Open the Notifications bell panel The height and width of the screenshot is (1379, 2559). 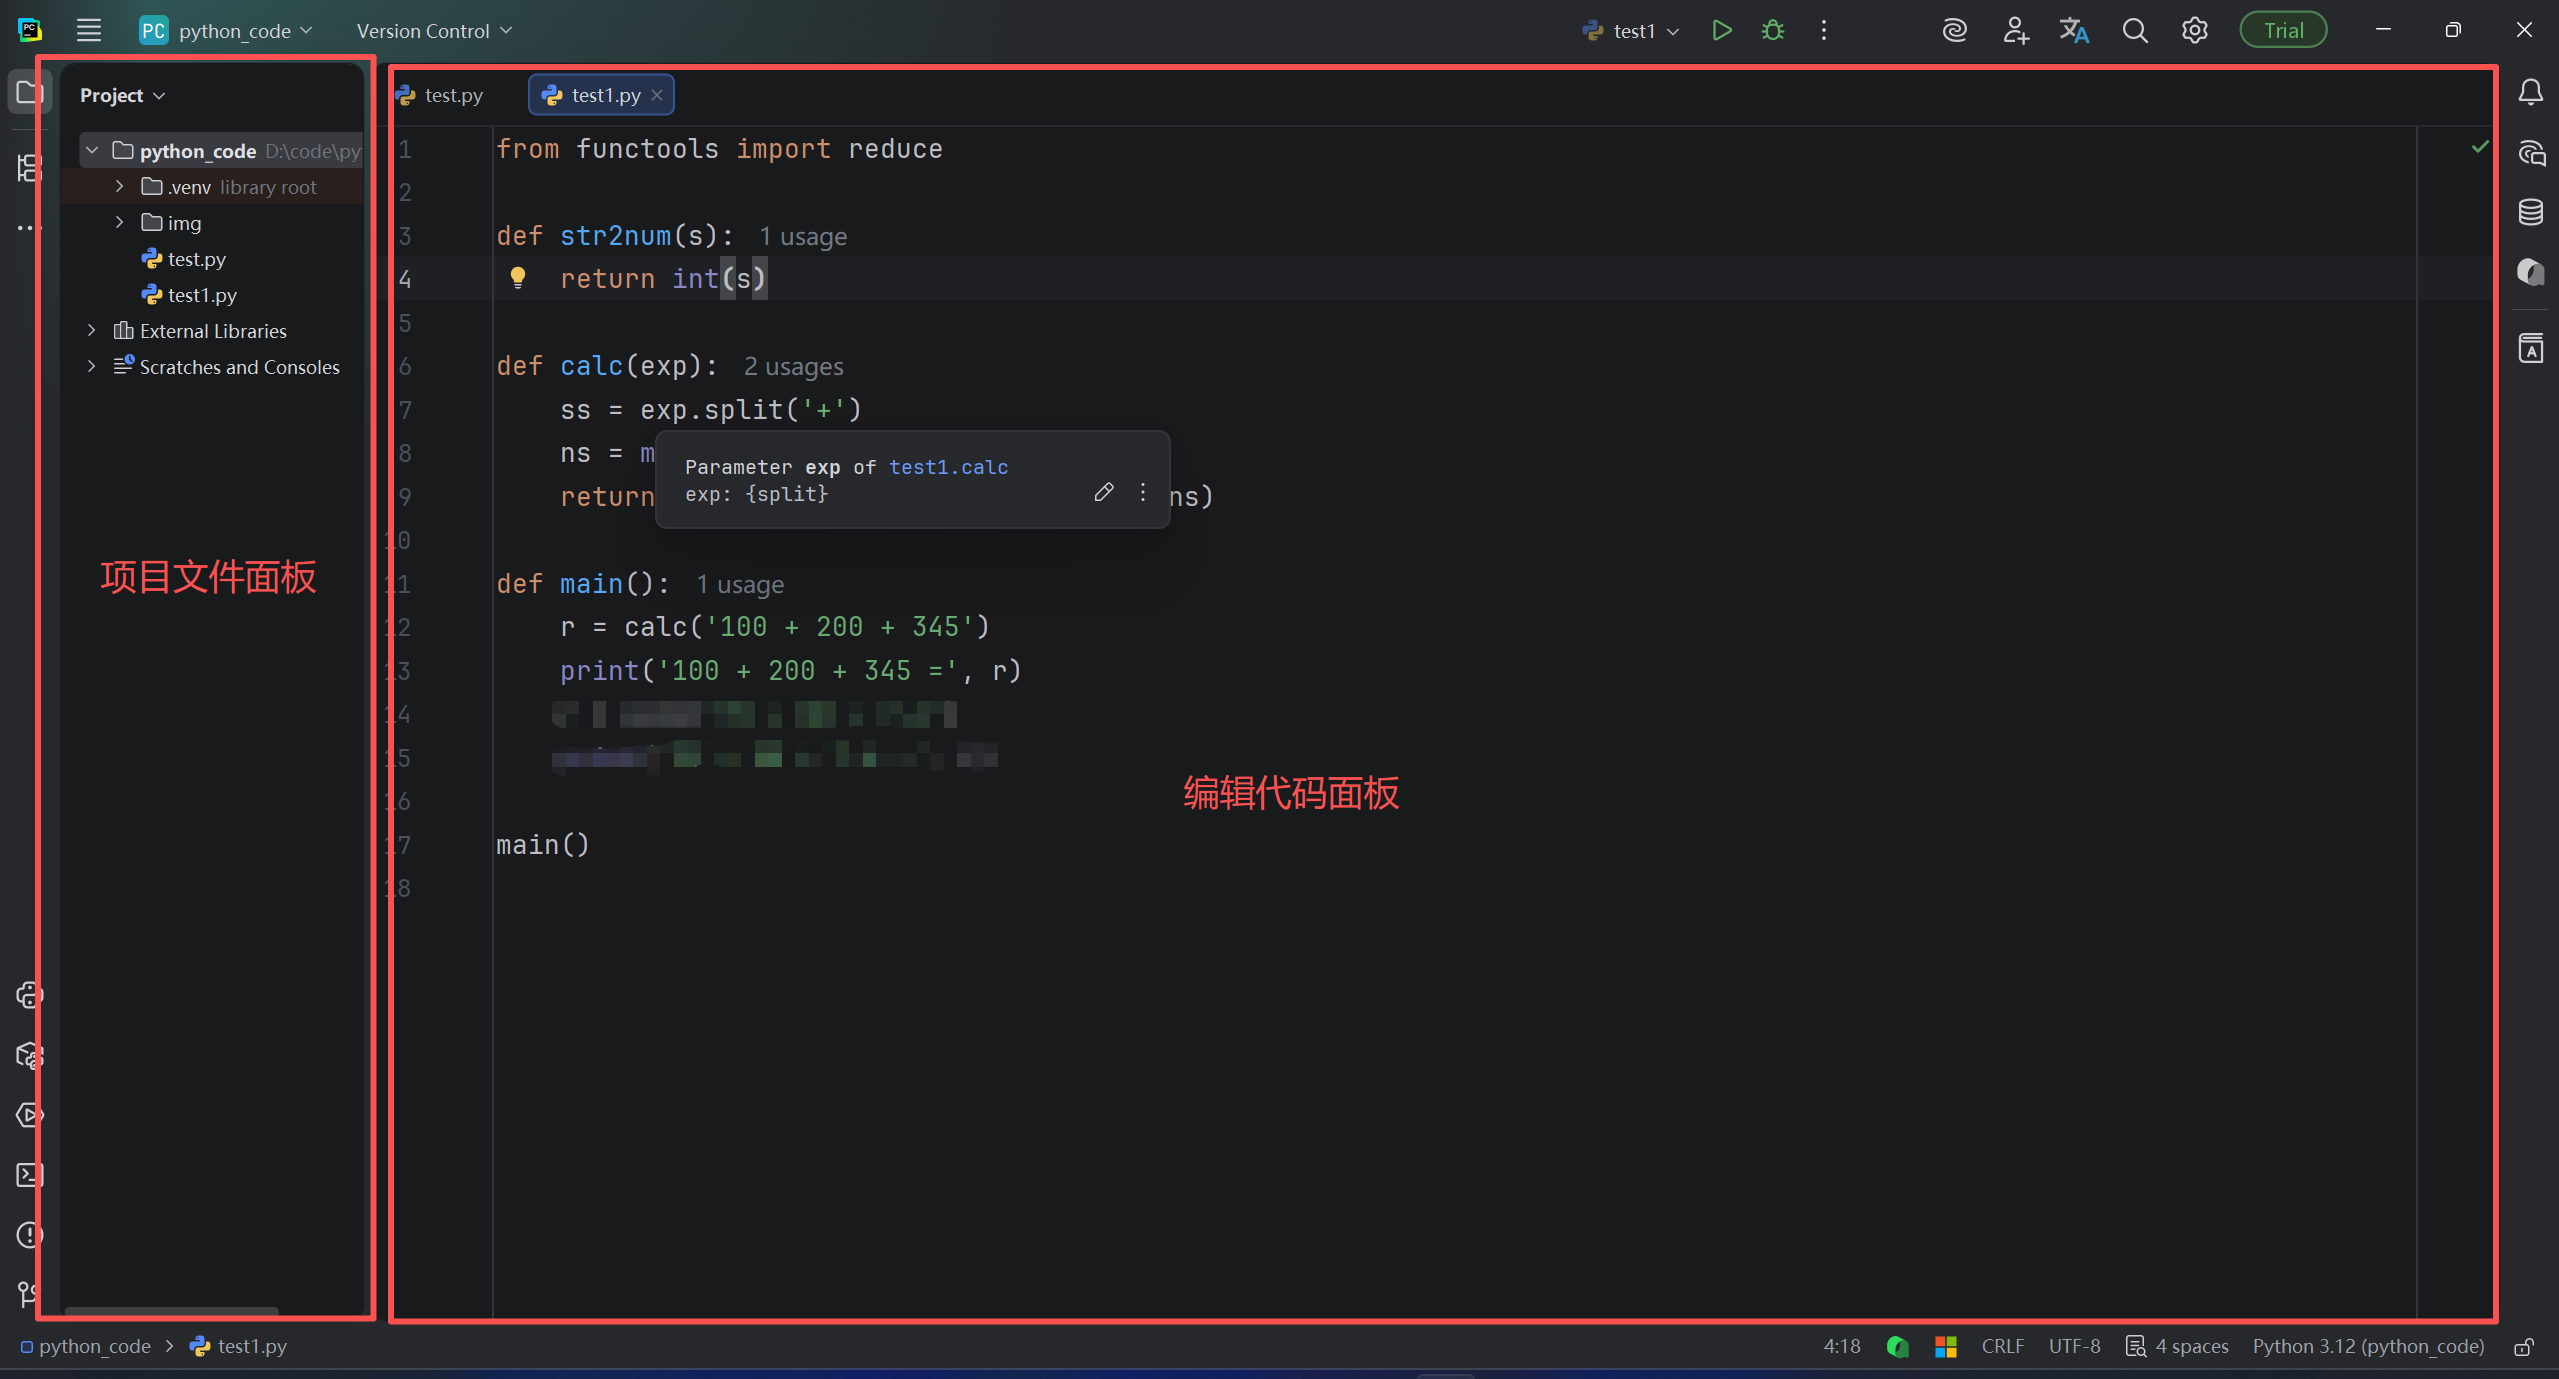click(2530, 93)
